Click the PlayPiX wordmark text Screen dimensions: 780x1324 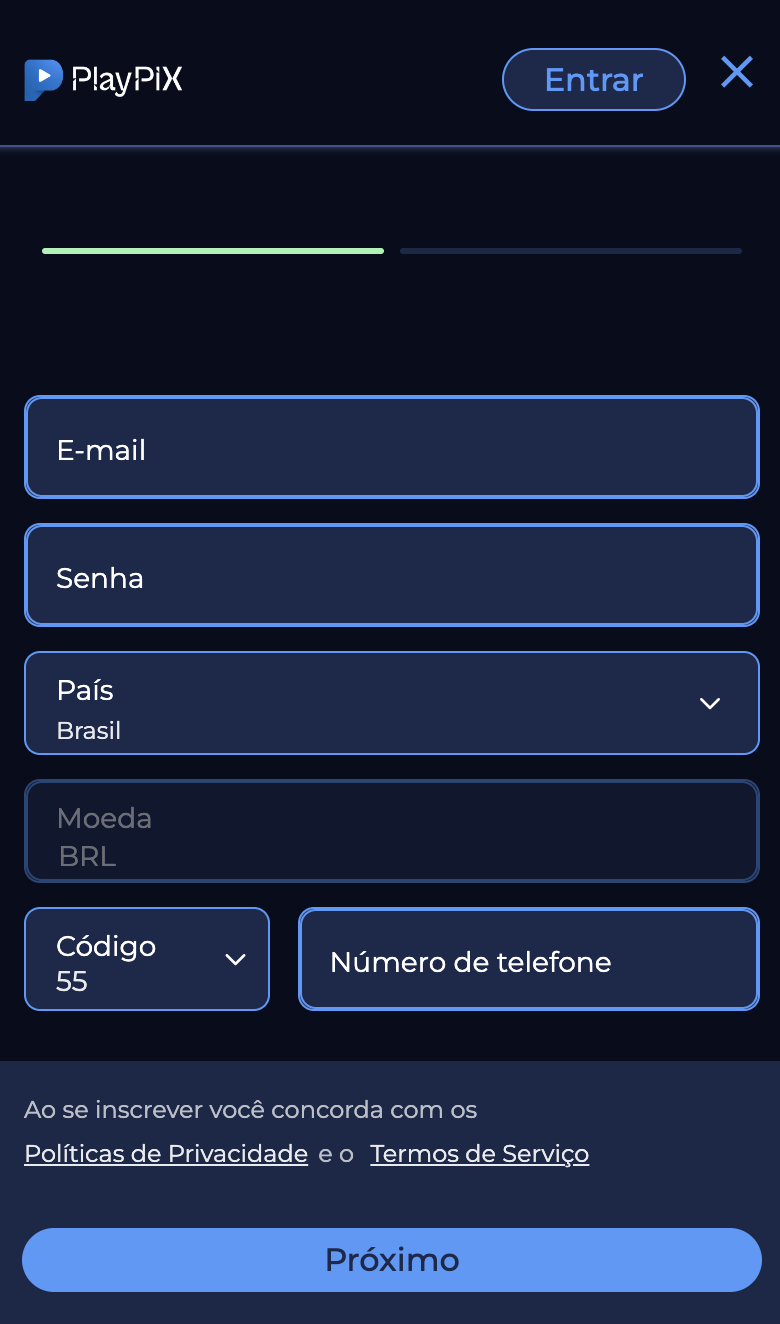coord(127,80)
